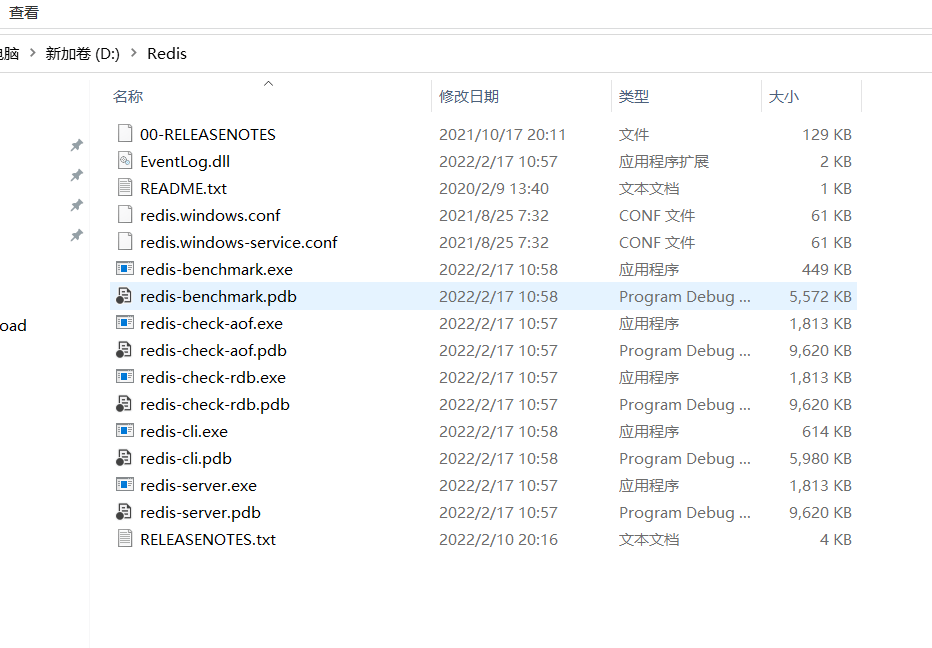932x648 pixels.
Task: Select the redis.windows.conf file name
Action: [210, 215]
